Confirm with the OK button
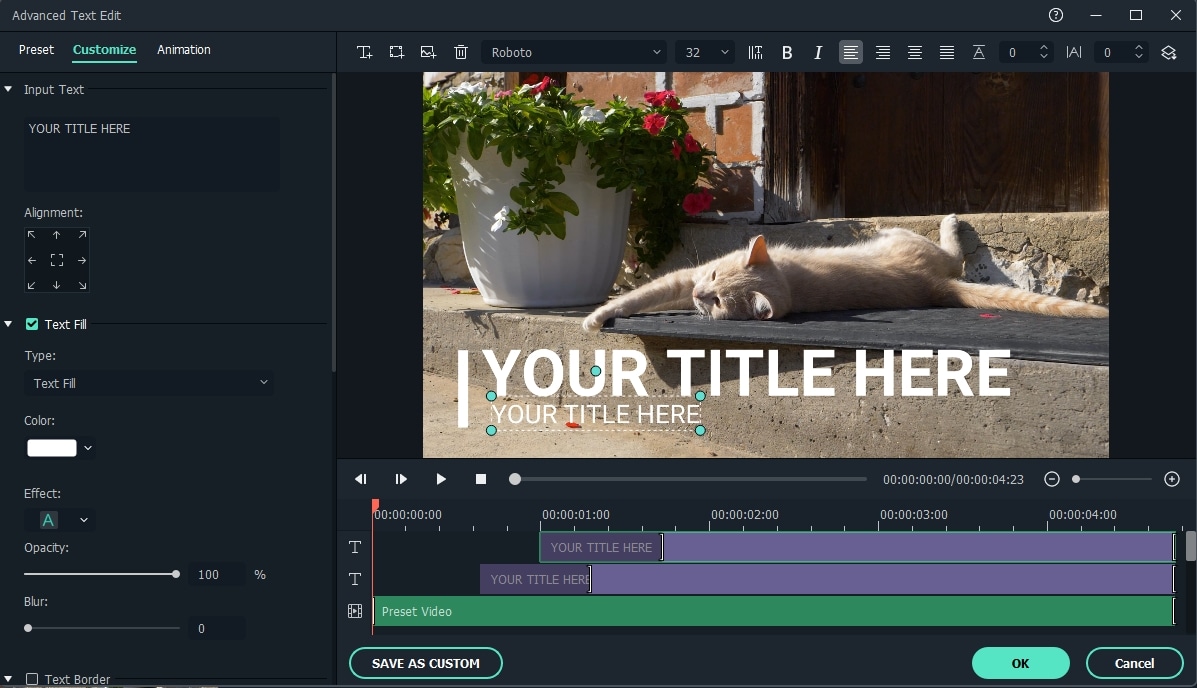1197x688 pixels. [1021, 663]
